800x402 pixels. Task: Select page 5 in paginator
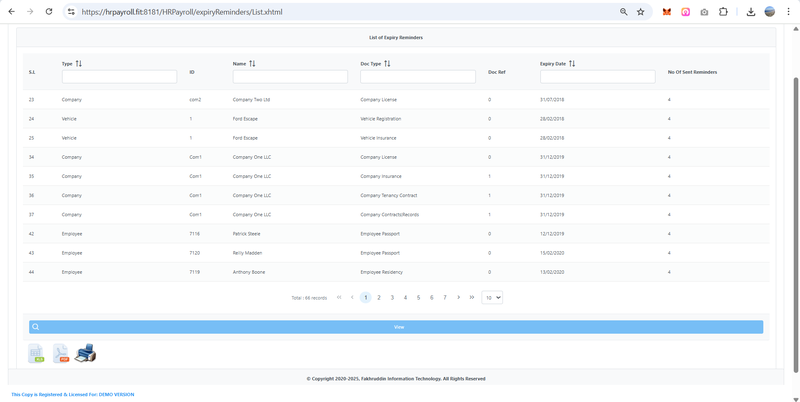418,297
